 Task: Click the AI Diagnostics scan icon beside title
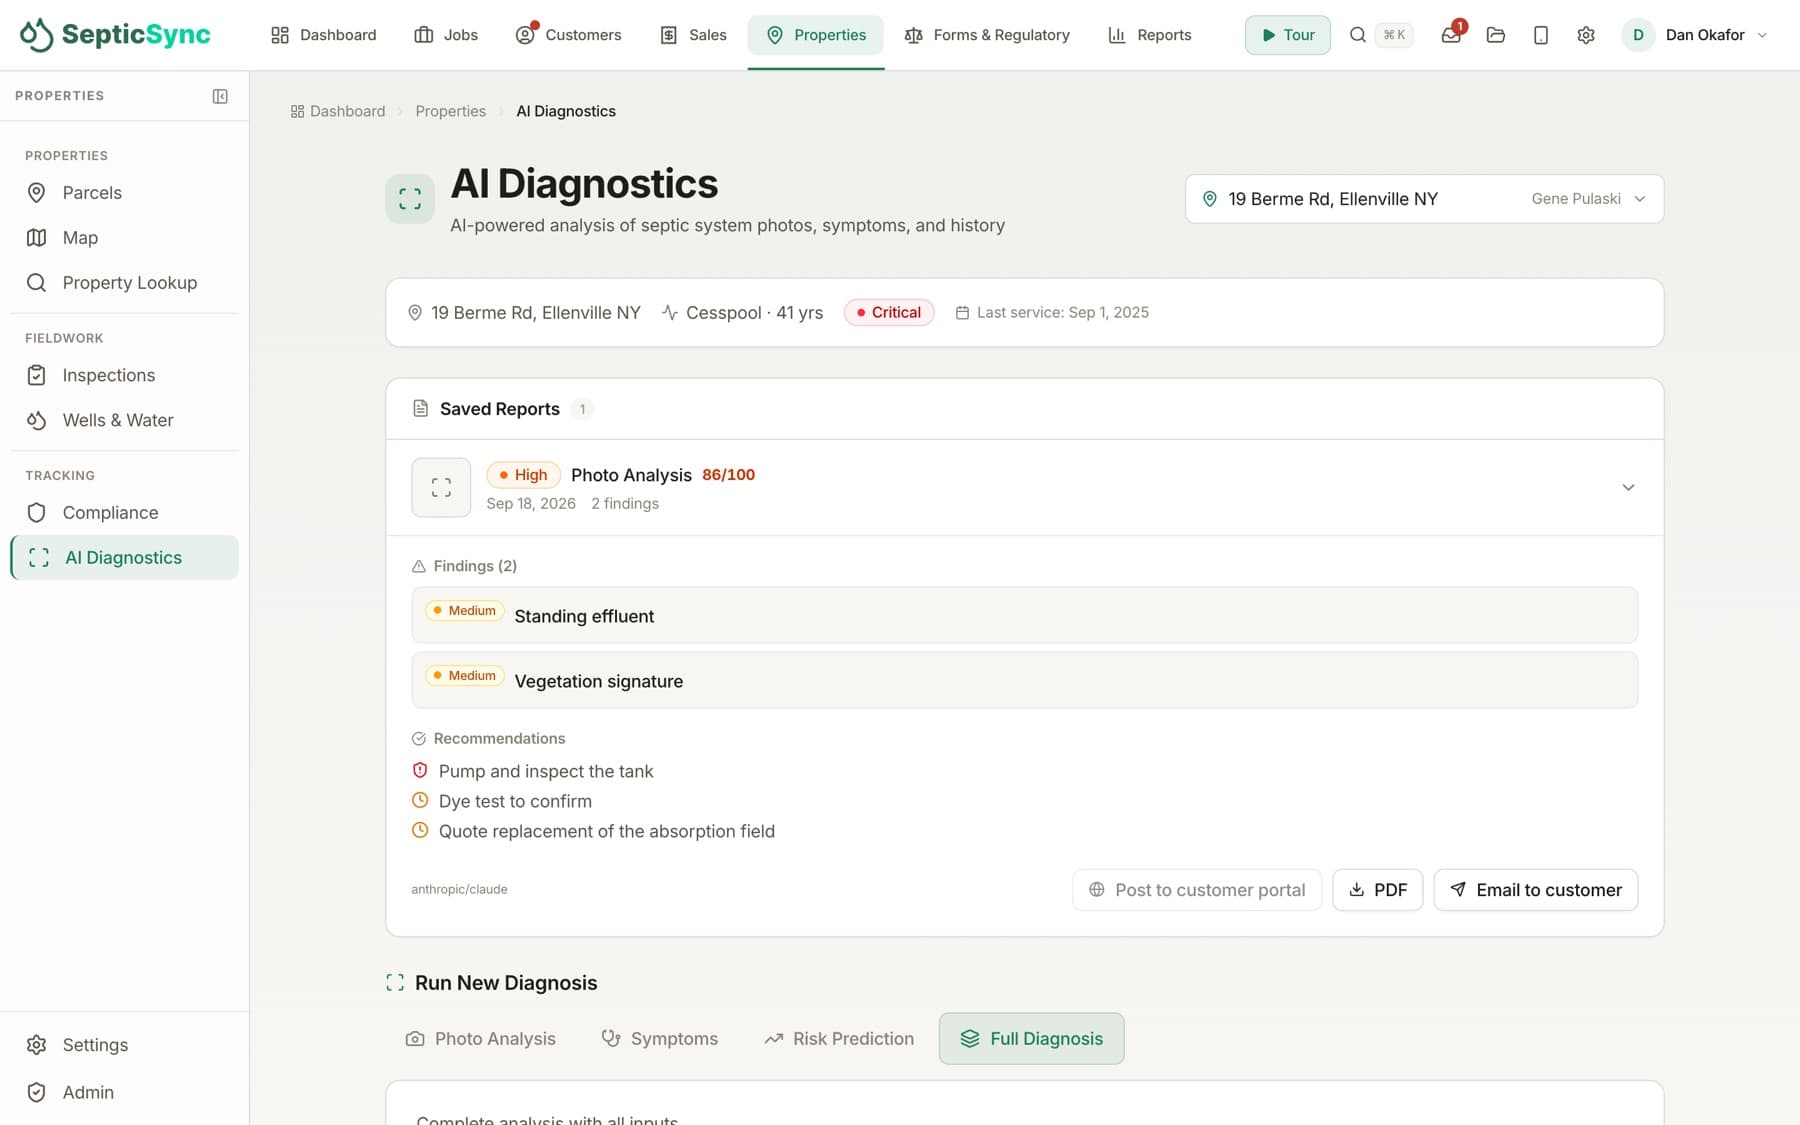click(410, 199)
